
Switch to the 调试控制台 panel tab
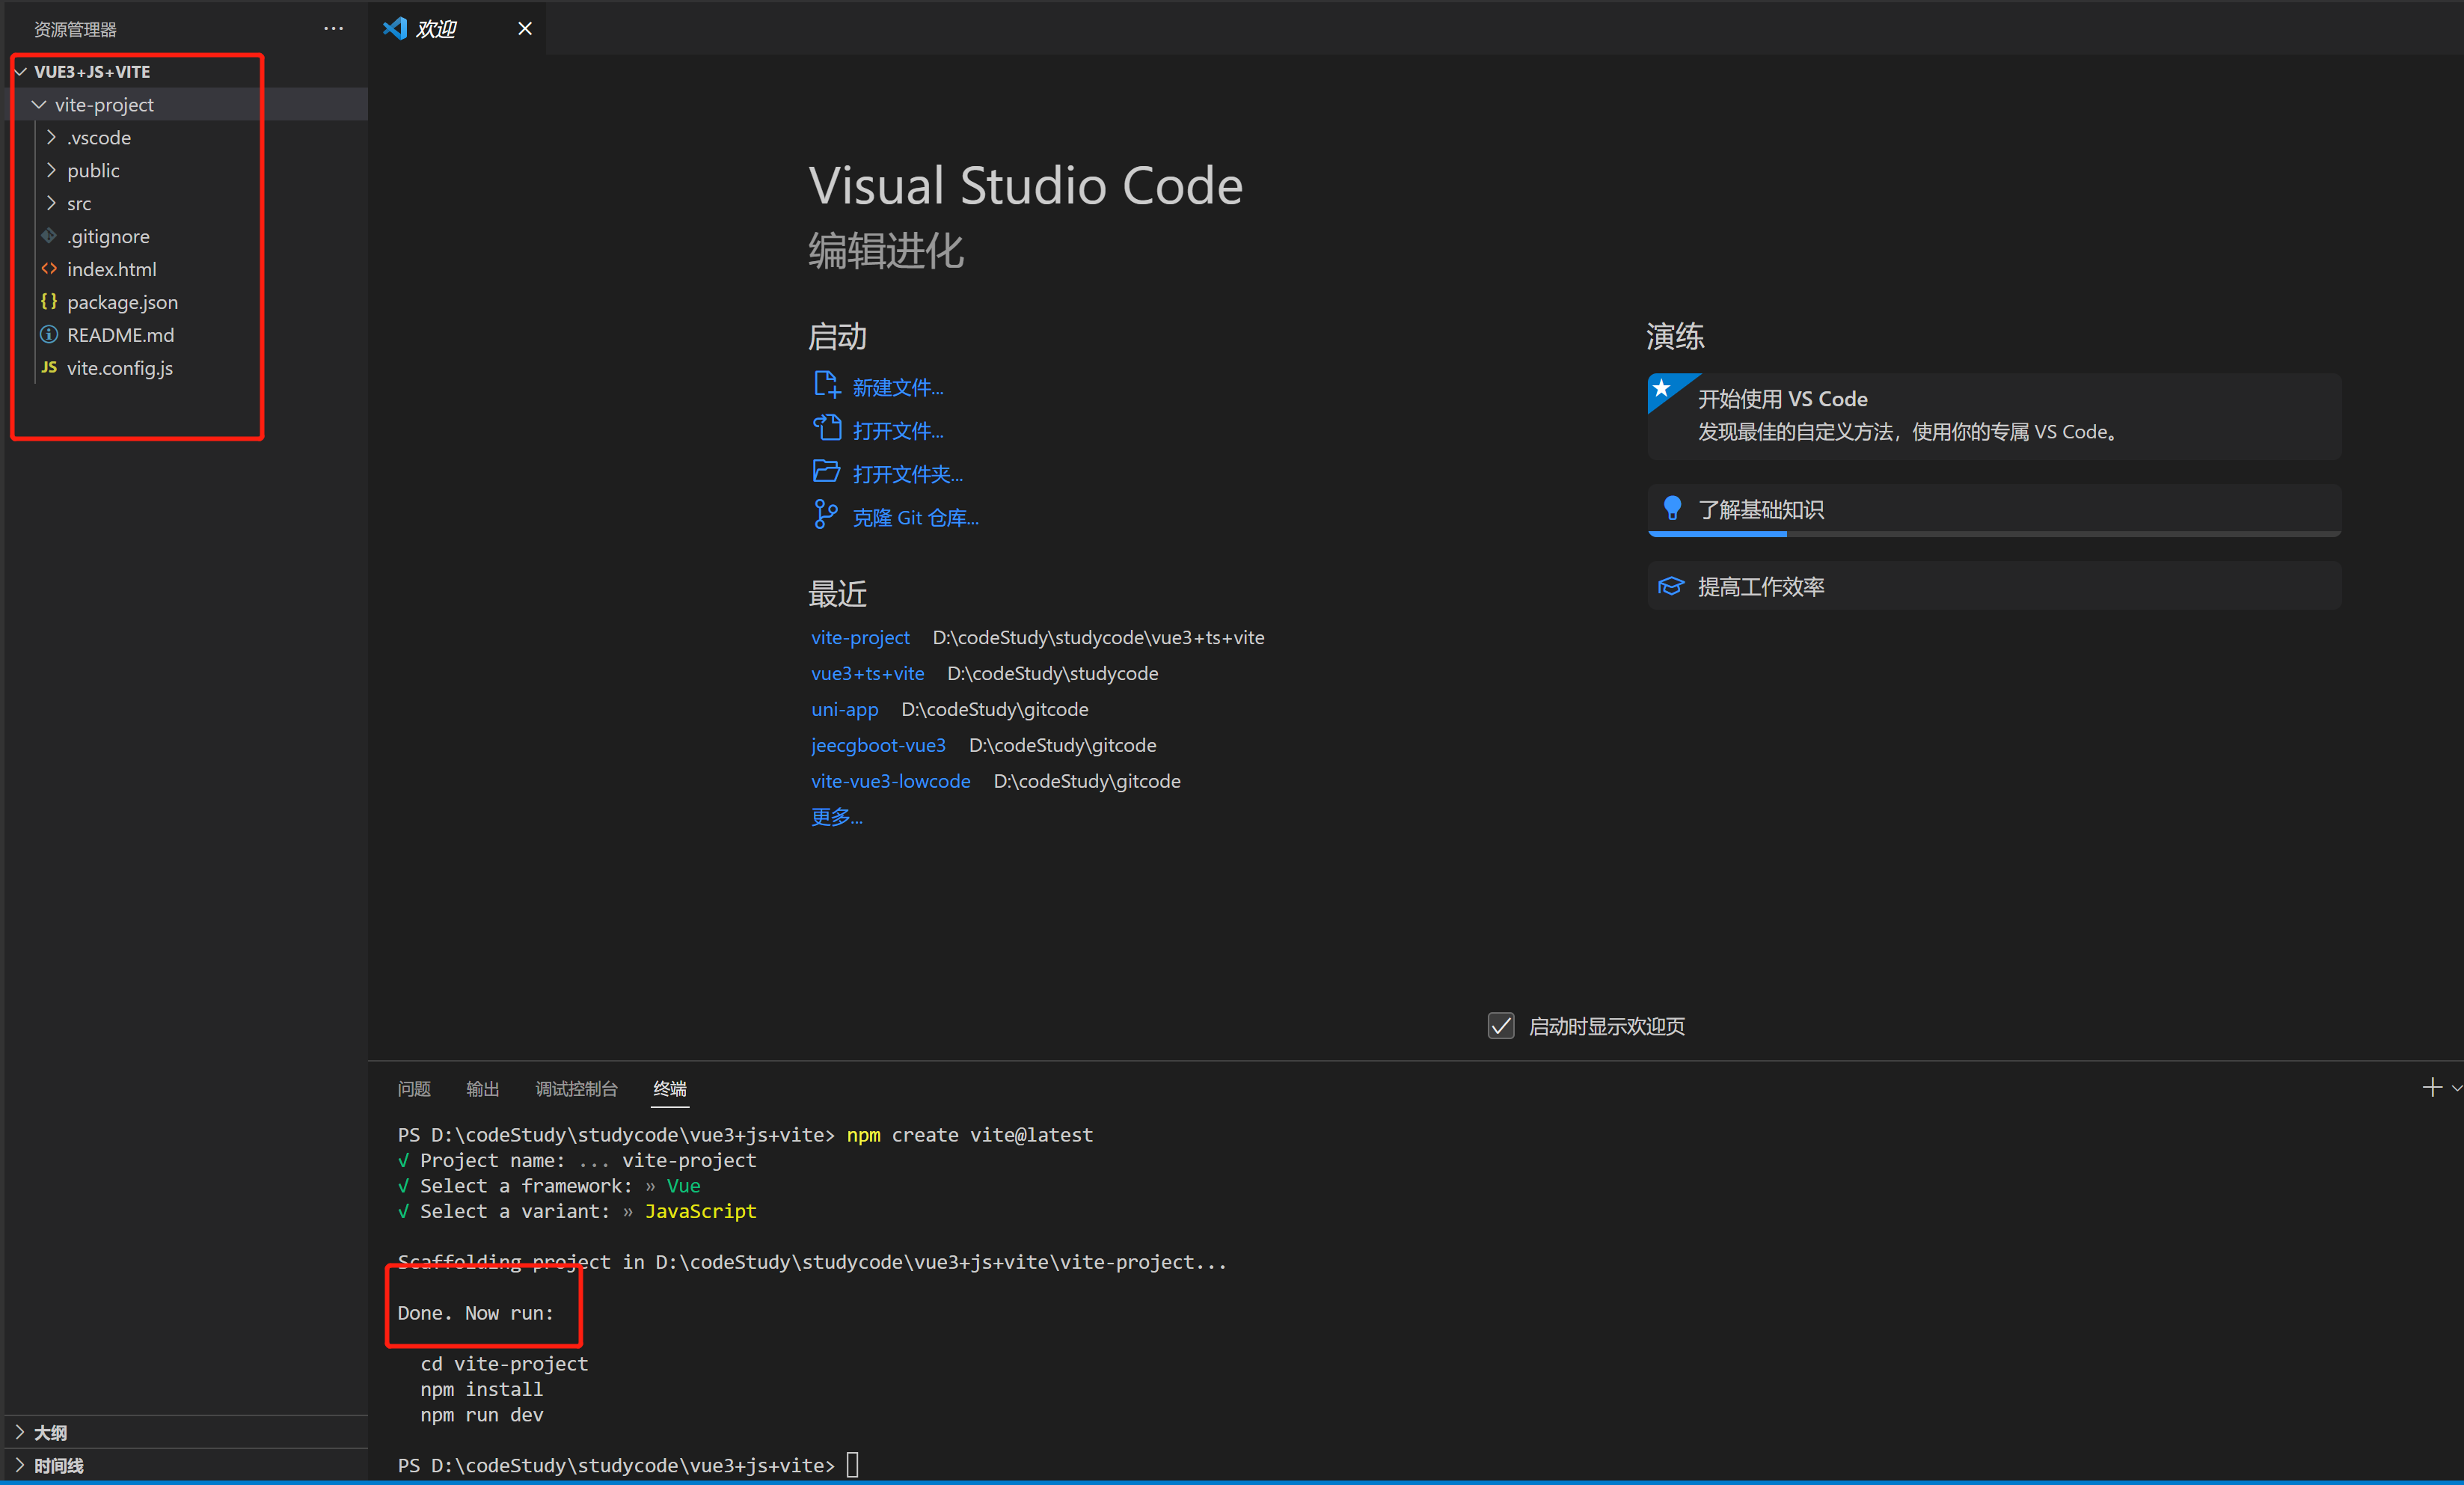tap(577, 1088)
